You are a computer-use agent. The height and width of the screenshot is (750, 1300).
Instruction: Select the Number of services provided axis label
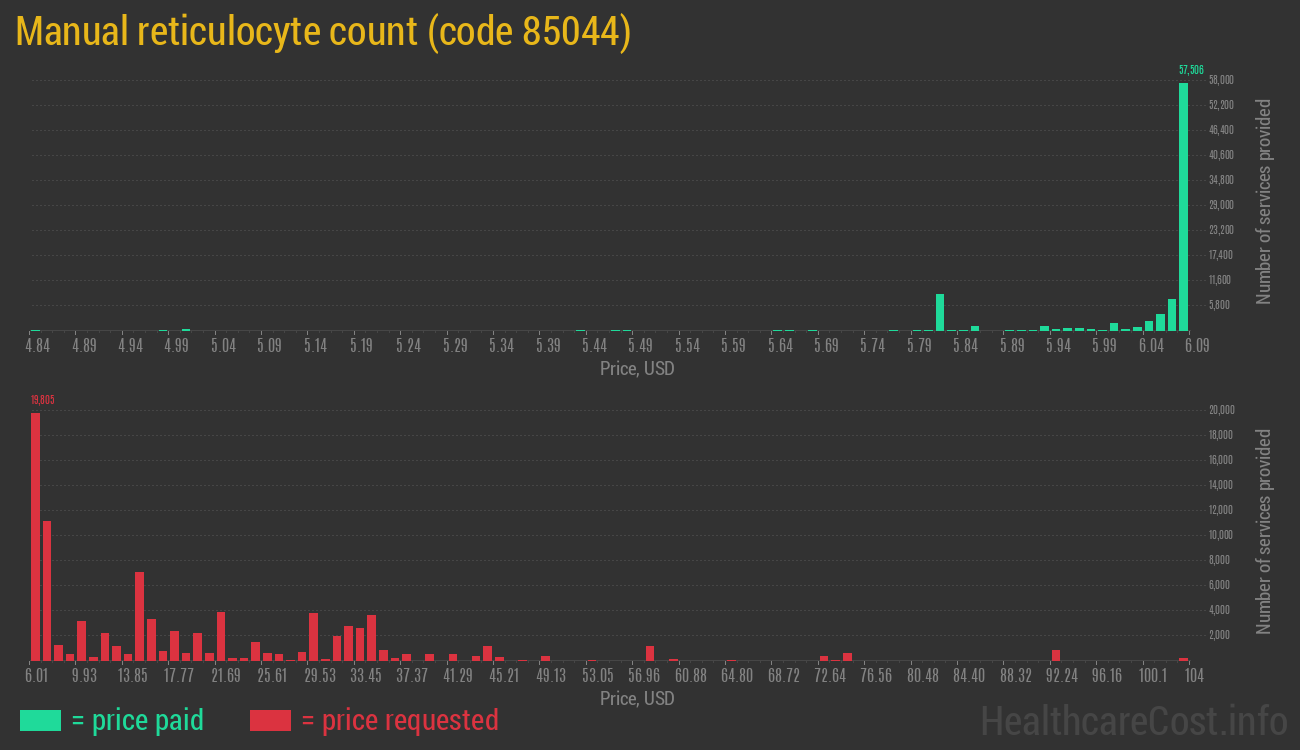[1265, 200]
